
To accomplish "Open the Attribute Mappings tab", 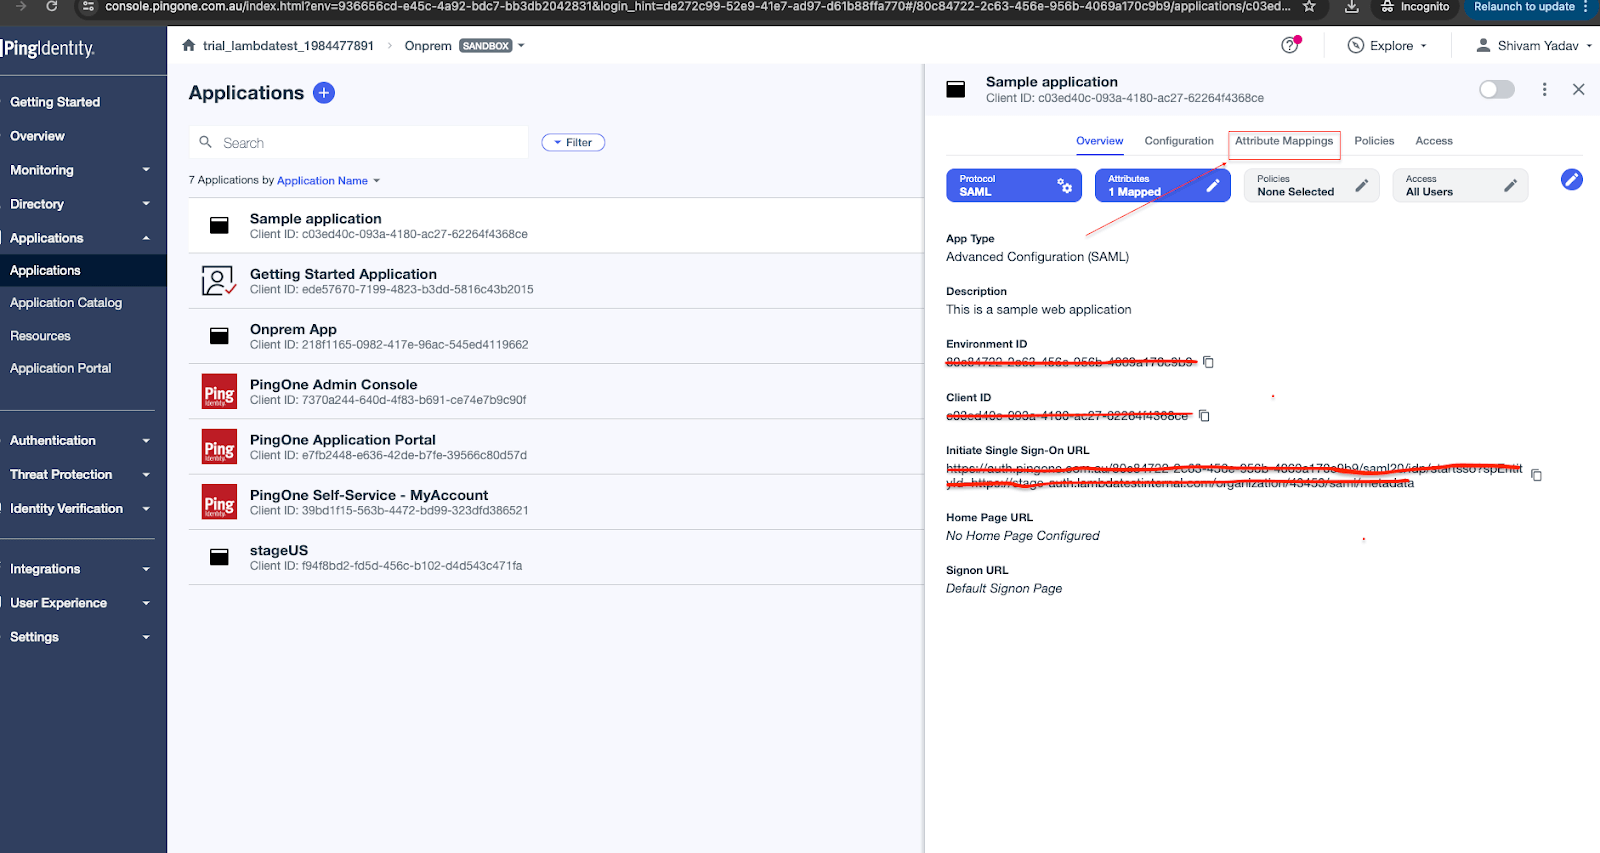I will pos(1284,141).
